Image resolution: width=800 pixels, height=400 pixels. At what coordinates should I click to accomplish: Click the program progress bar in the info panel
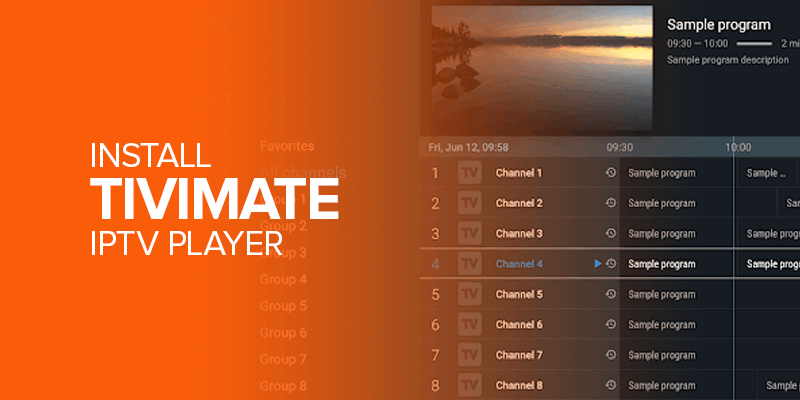[754, 44]
